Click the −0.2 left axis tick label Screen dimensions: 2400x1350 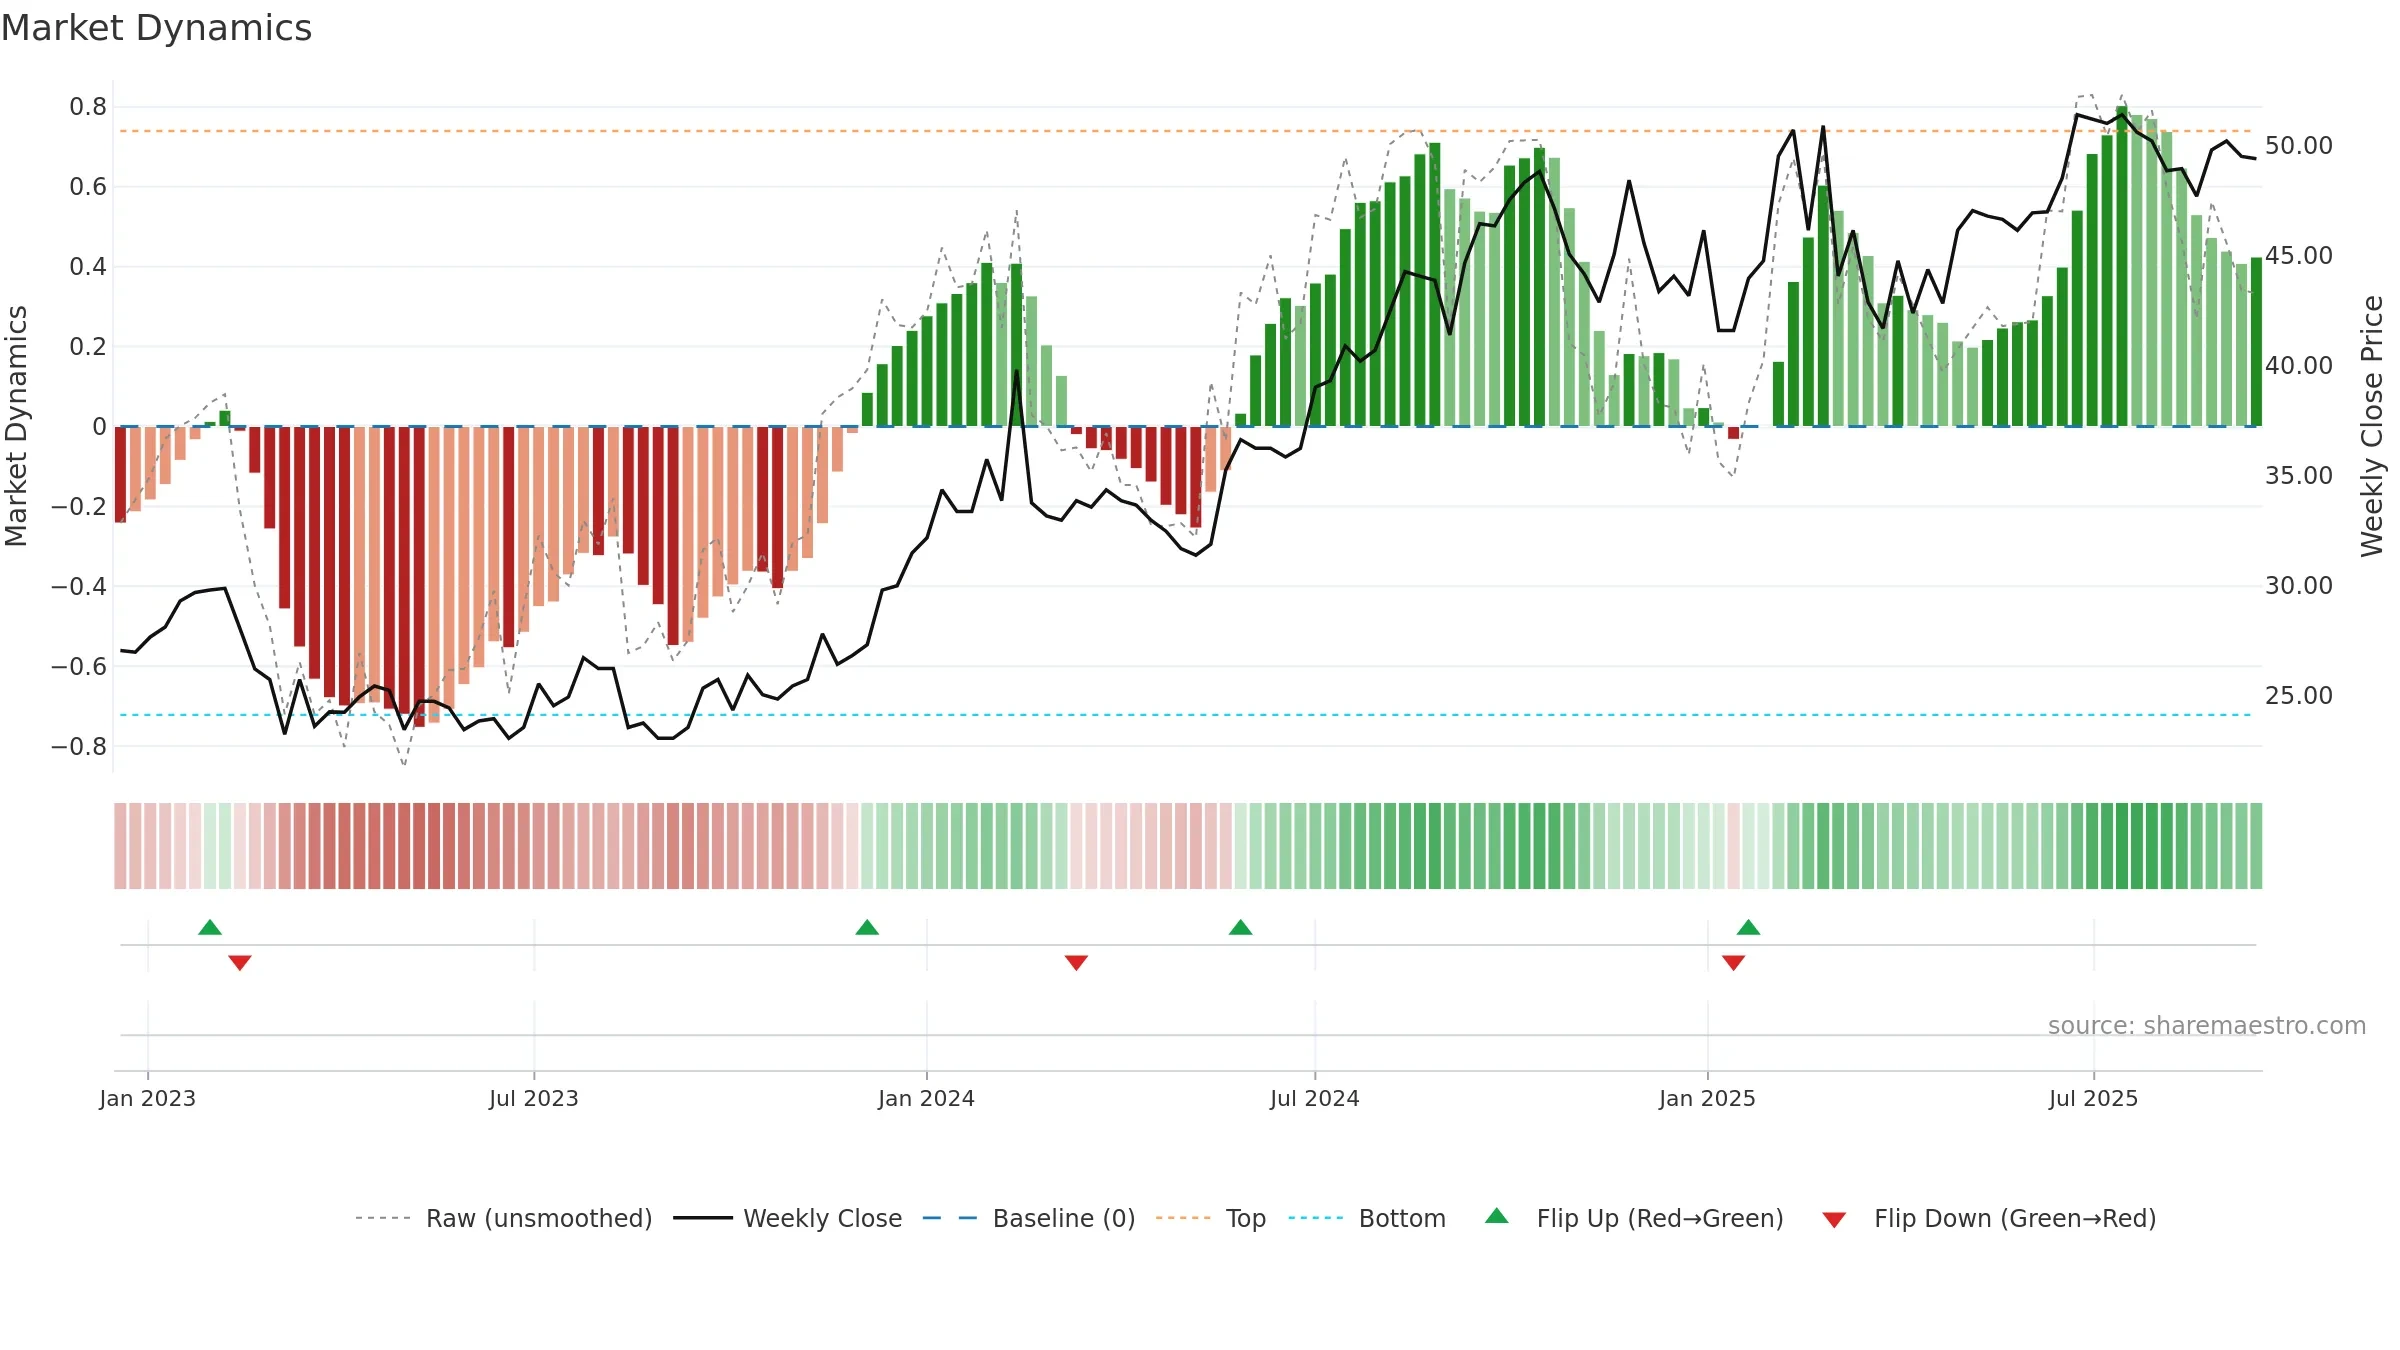click(79, 507)
